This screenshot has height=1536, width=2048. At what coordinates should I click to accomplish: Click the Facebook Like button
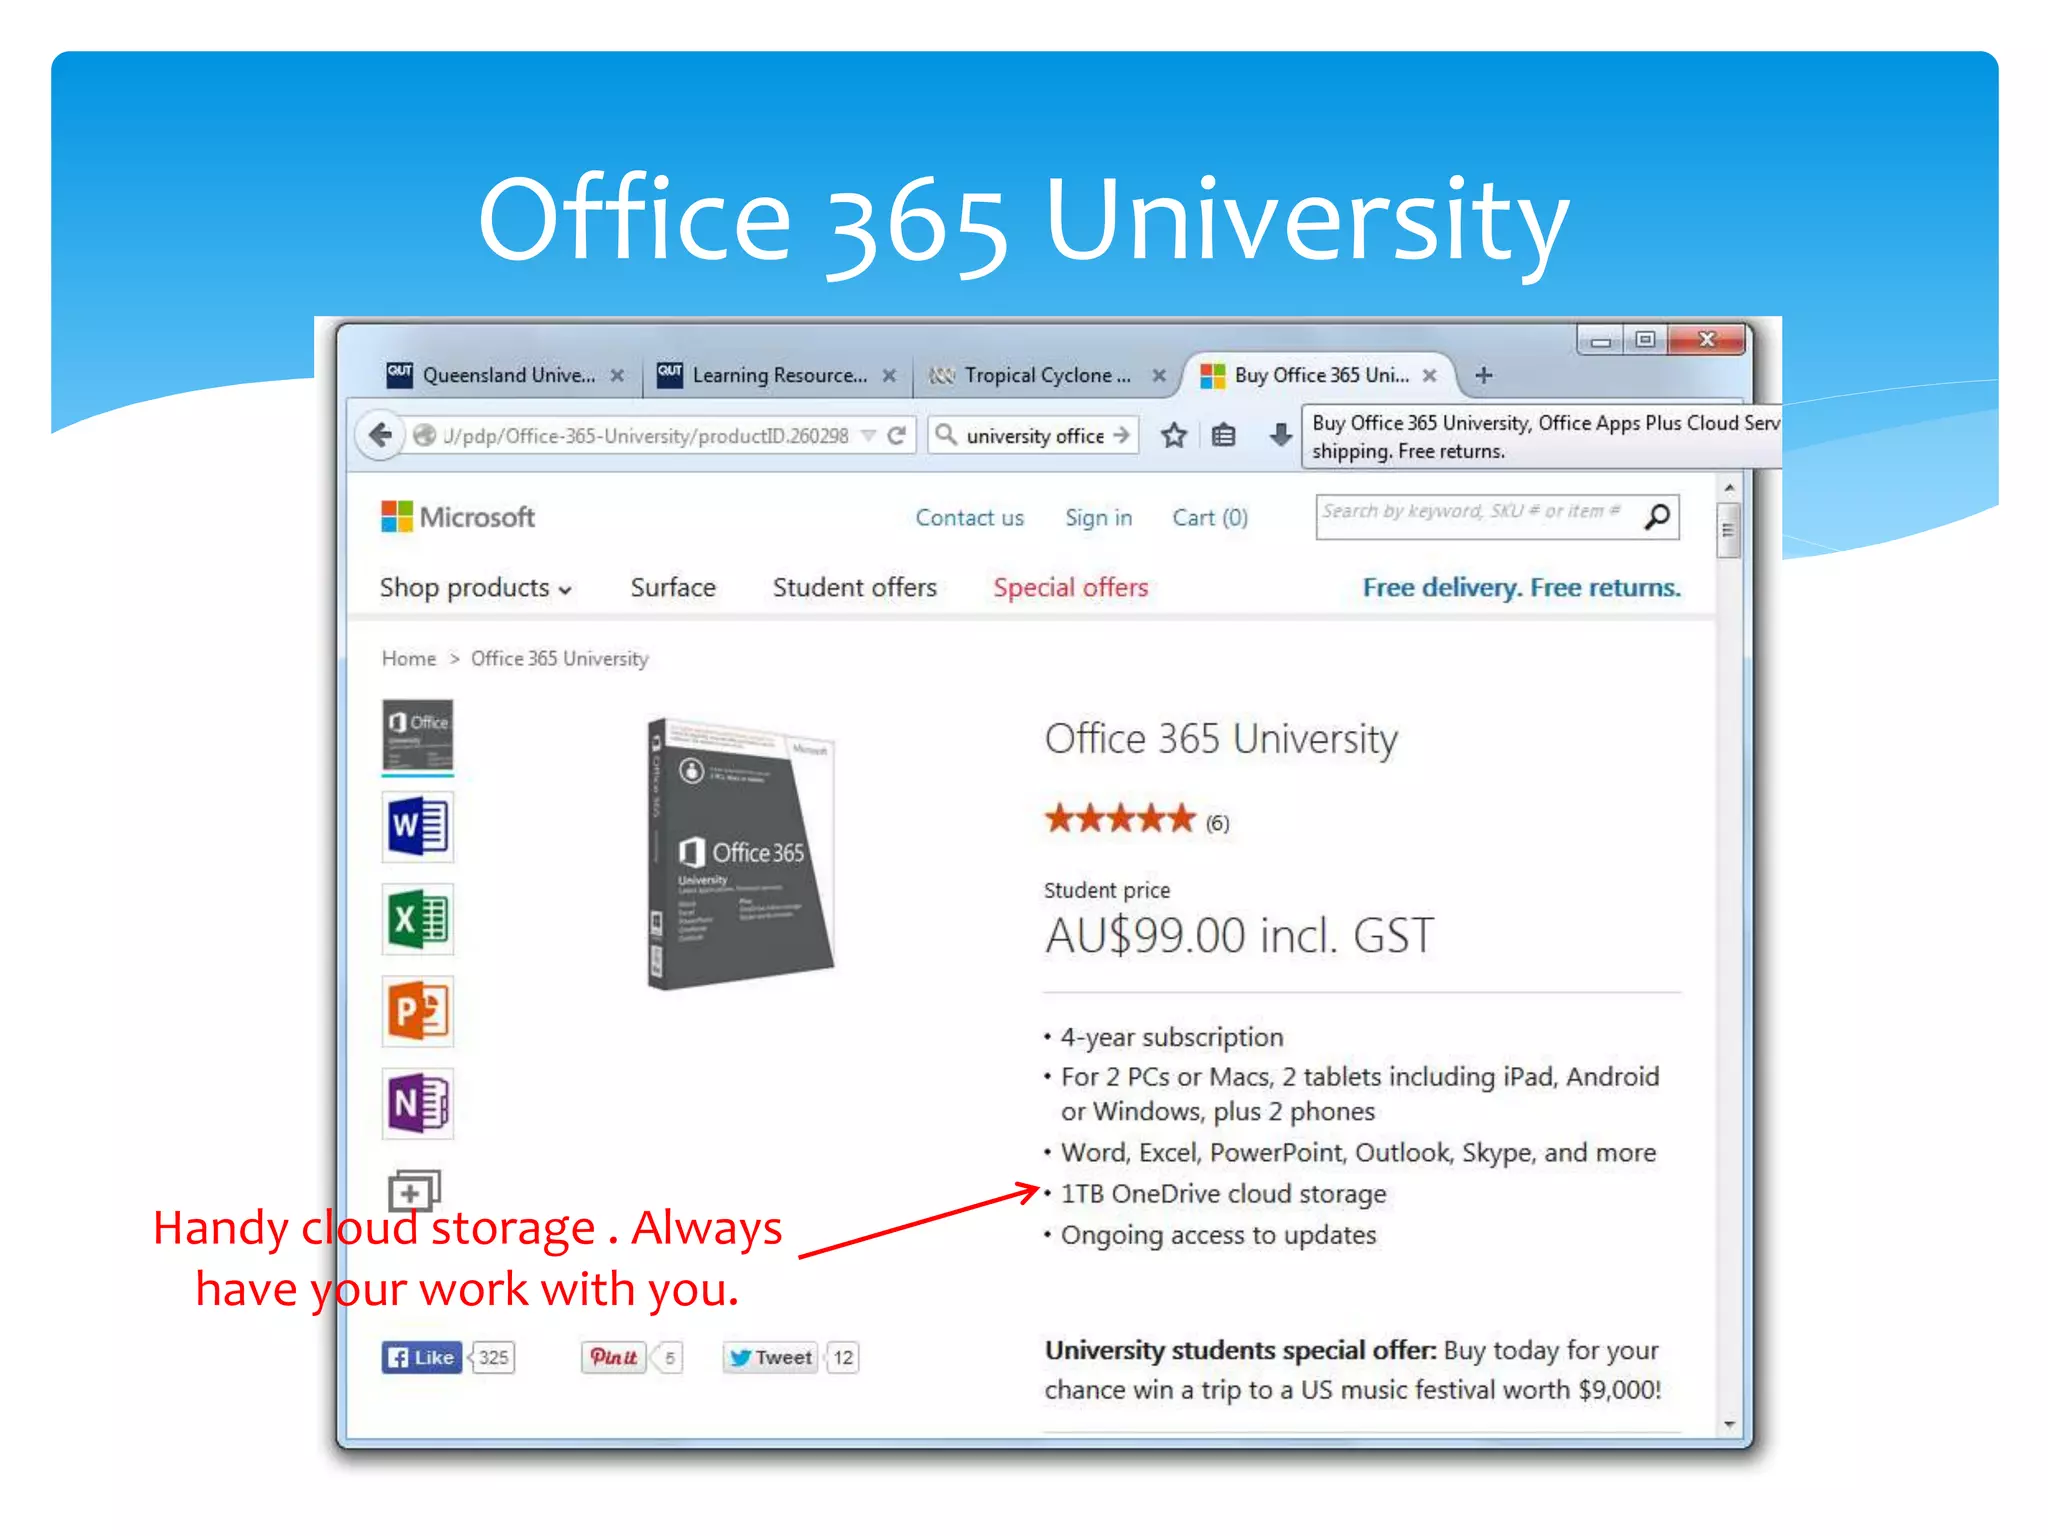pyautogui.click(x=422, y=1357)
